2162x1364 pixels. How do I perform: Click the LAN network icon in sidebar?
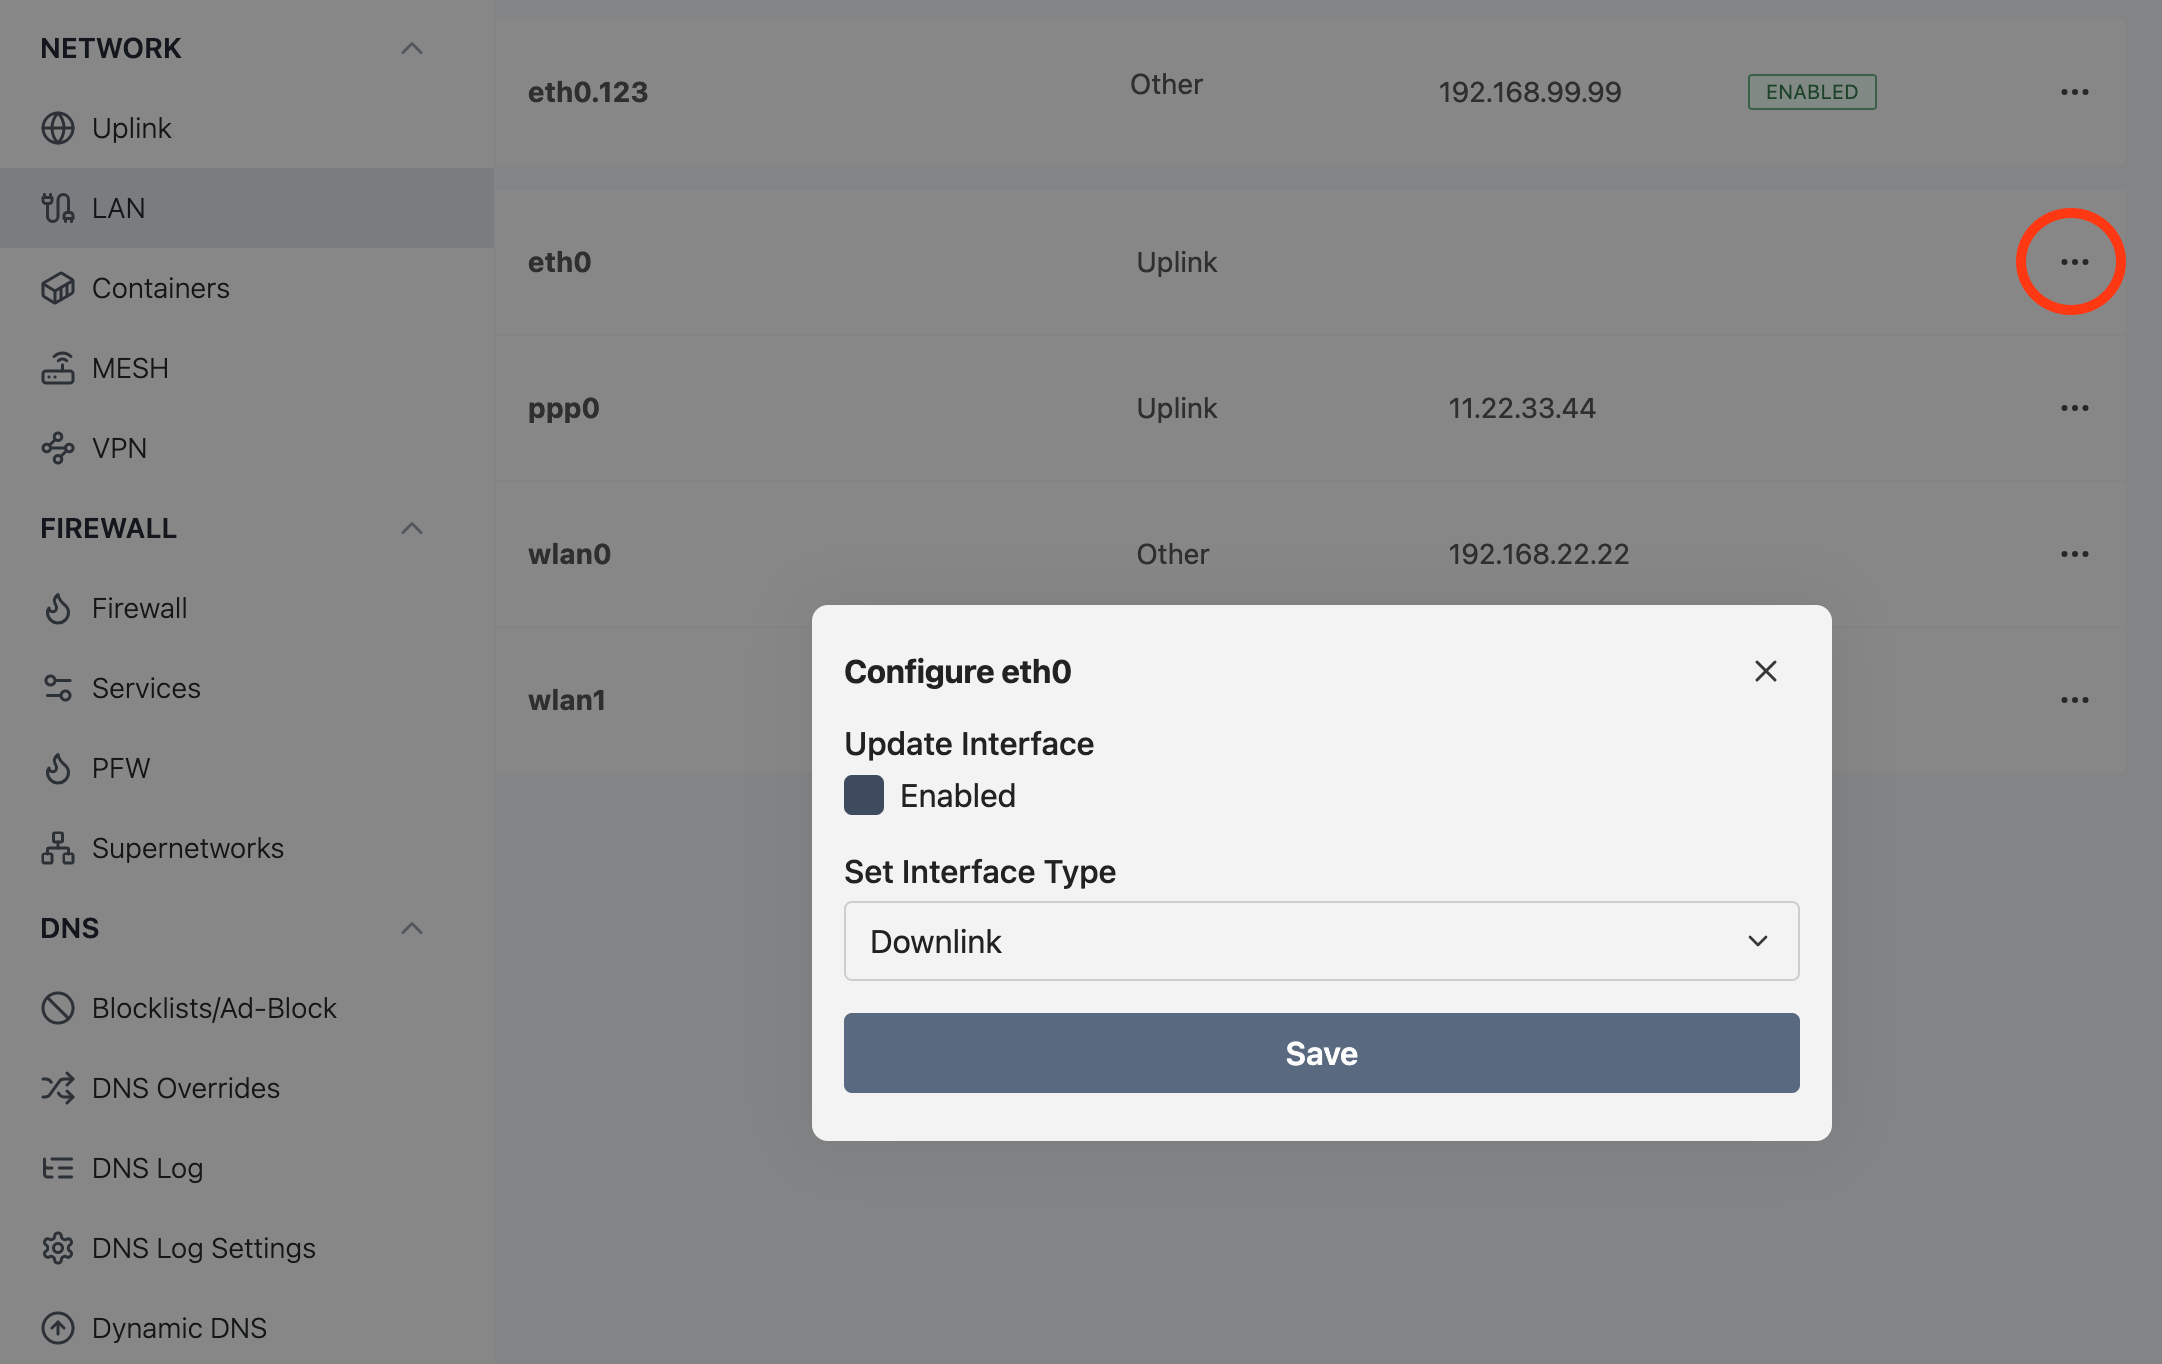[x=58, y=207]
